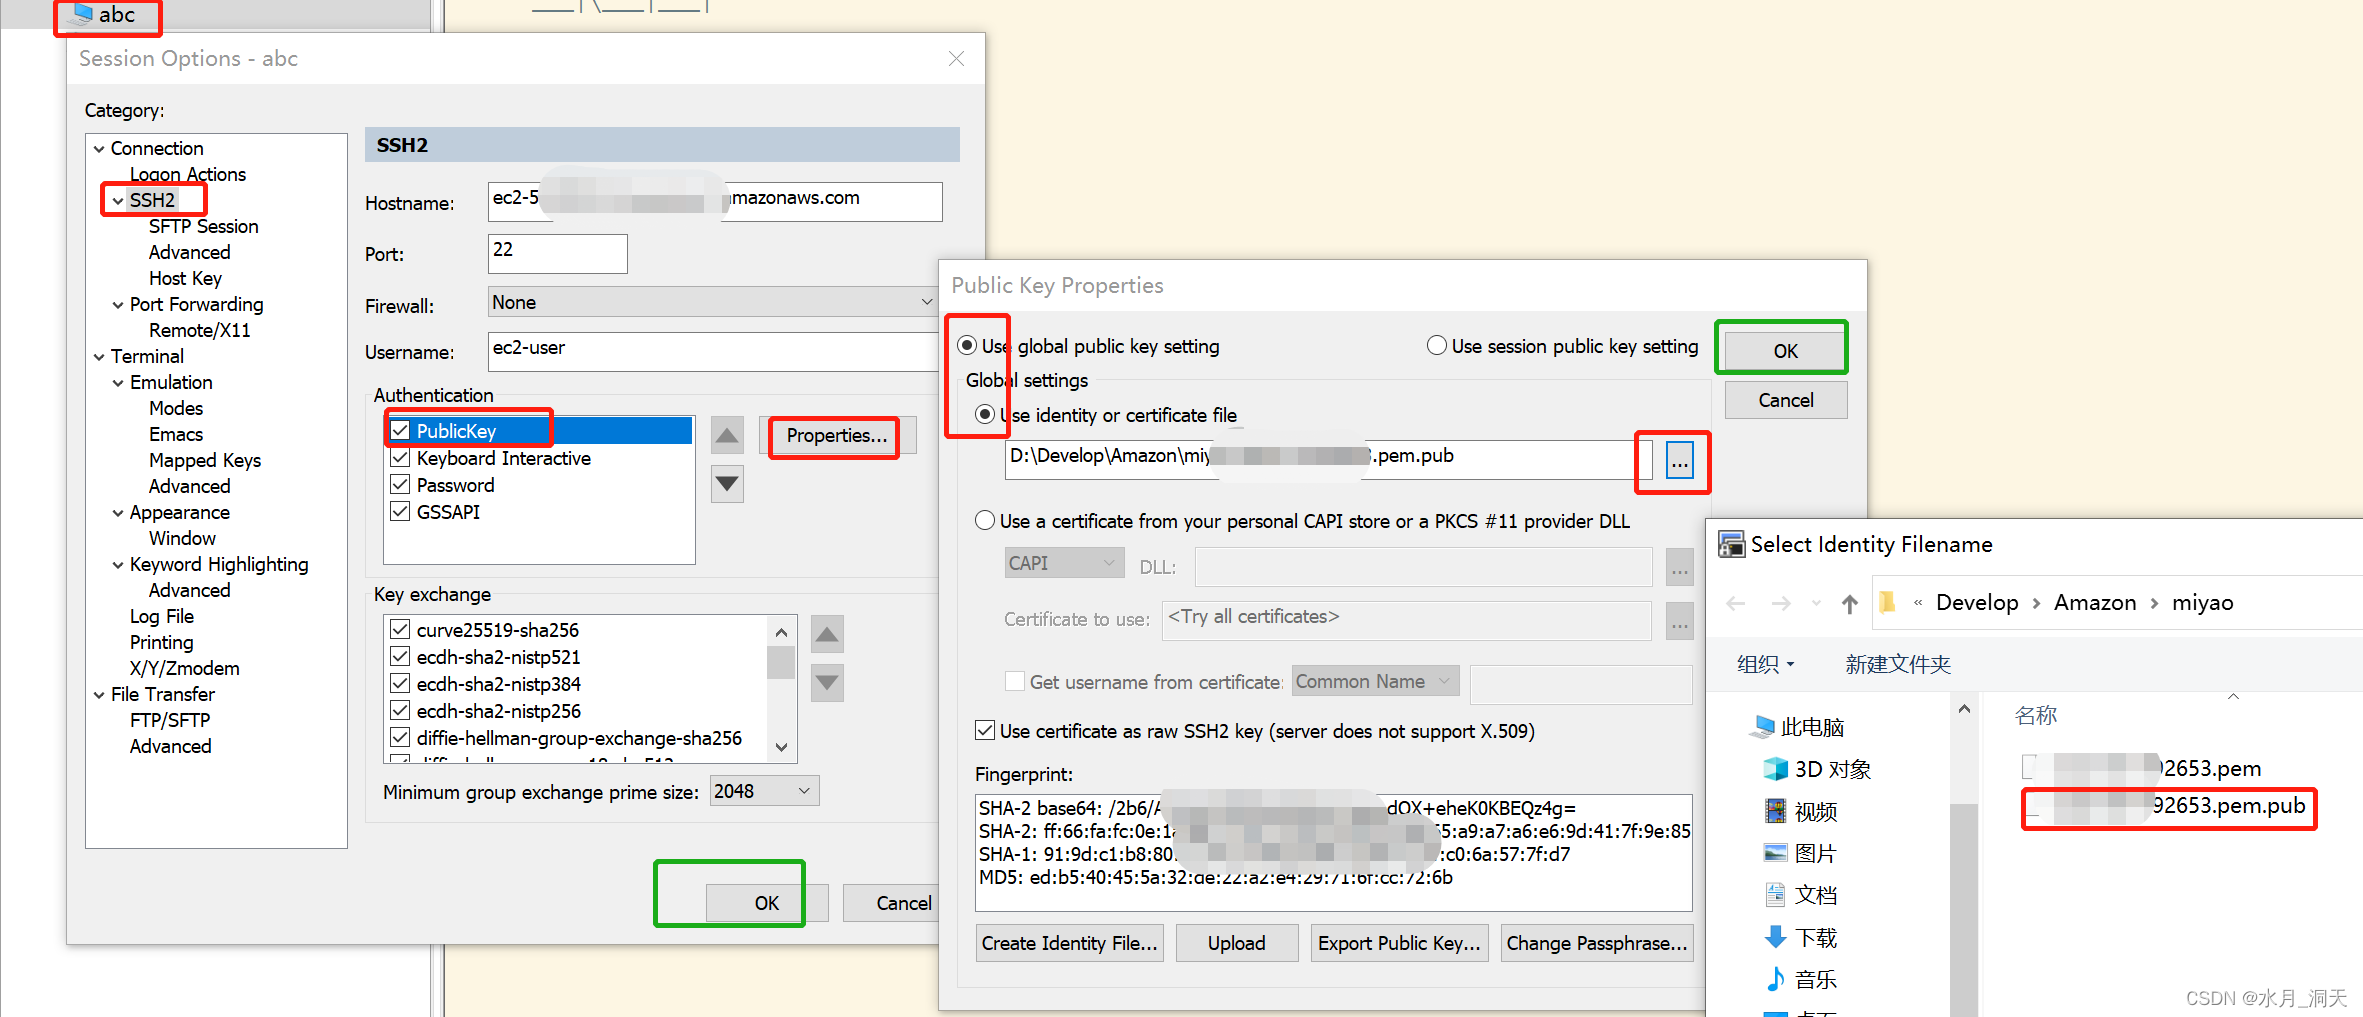Open 文档 folder in navigation pane
Screen dimensions: 2363x1017
pyautogui.click(x=1801, y=895)
